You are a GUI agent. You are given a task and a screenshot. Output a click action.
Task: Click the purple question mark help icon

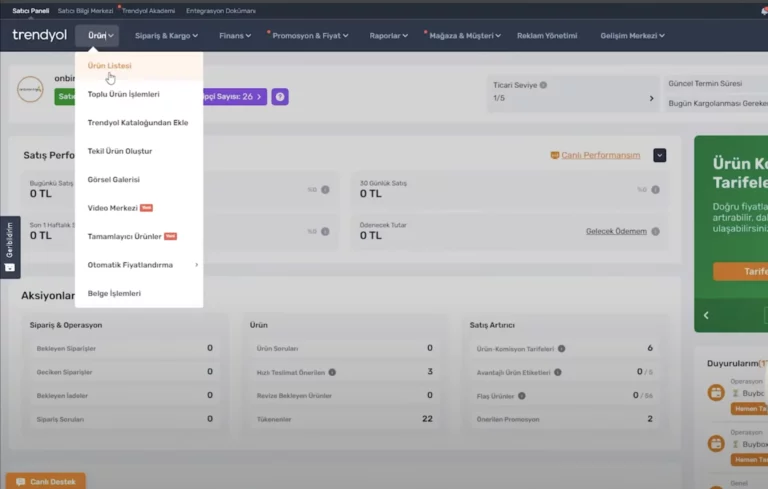coord(280,97)
